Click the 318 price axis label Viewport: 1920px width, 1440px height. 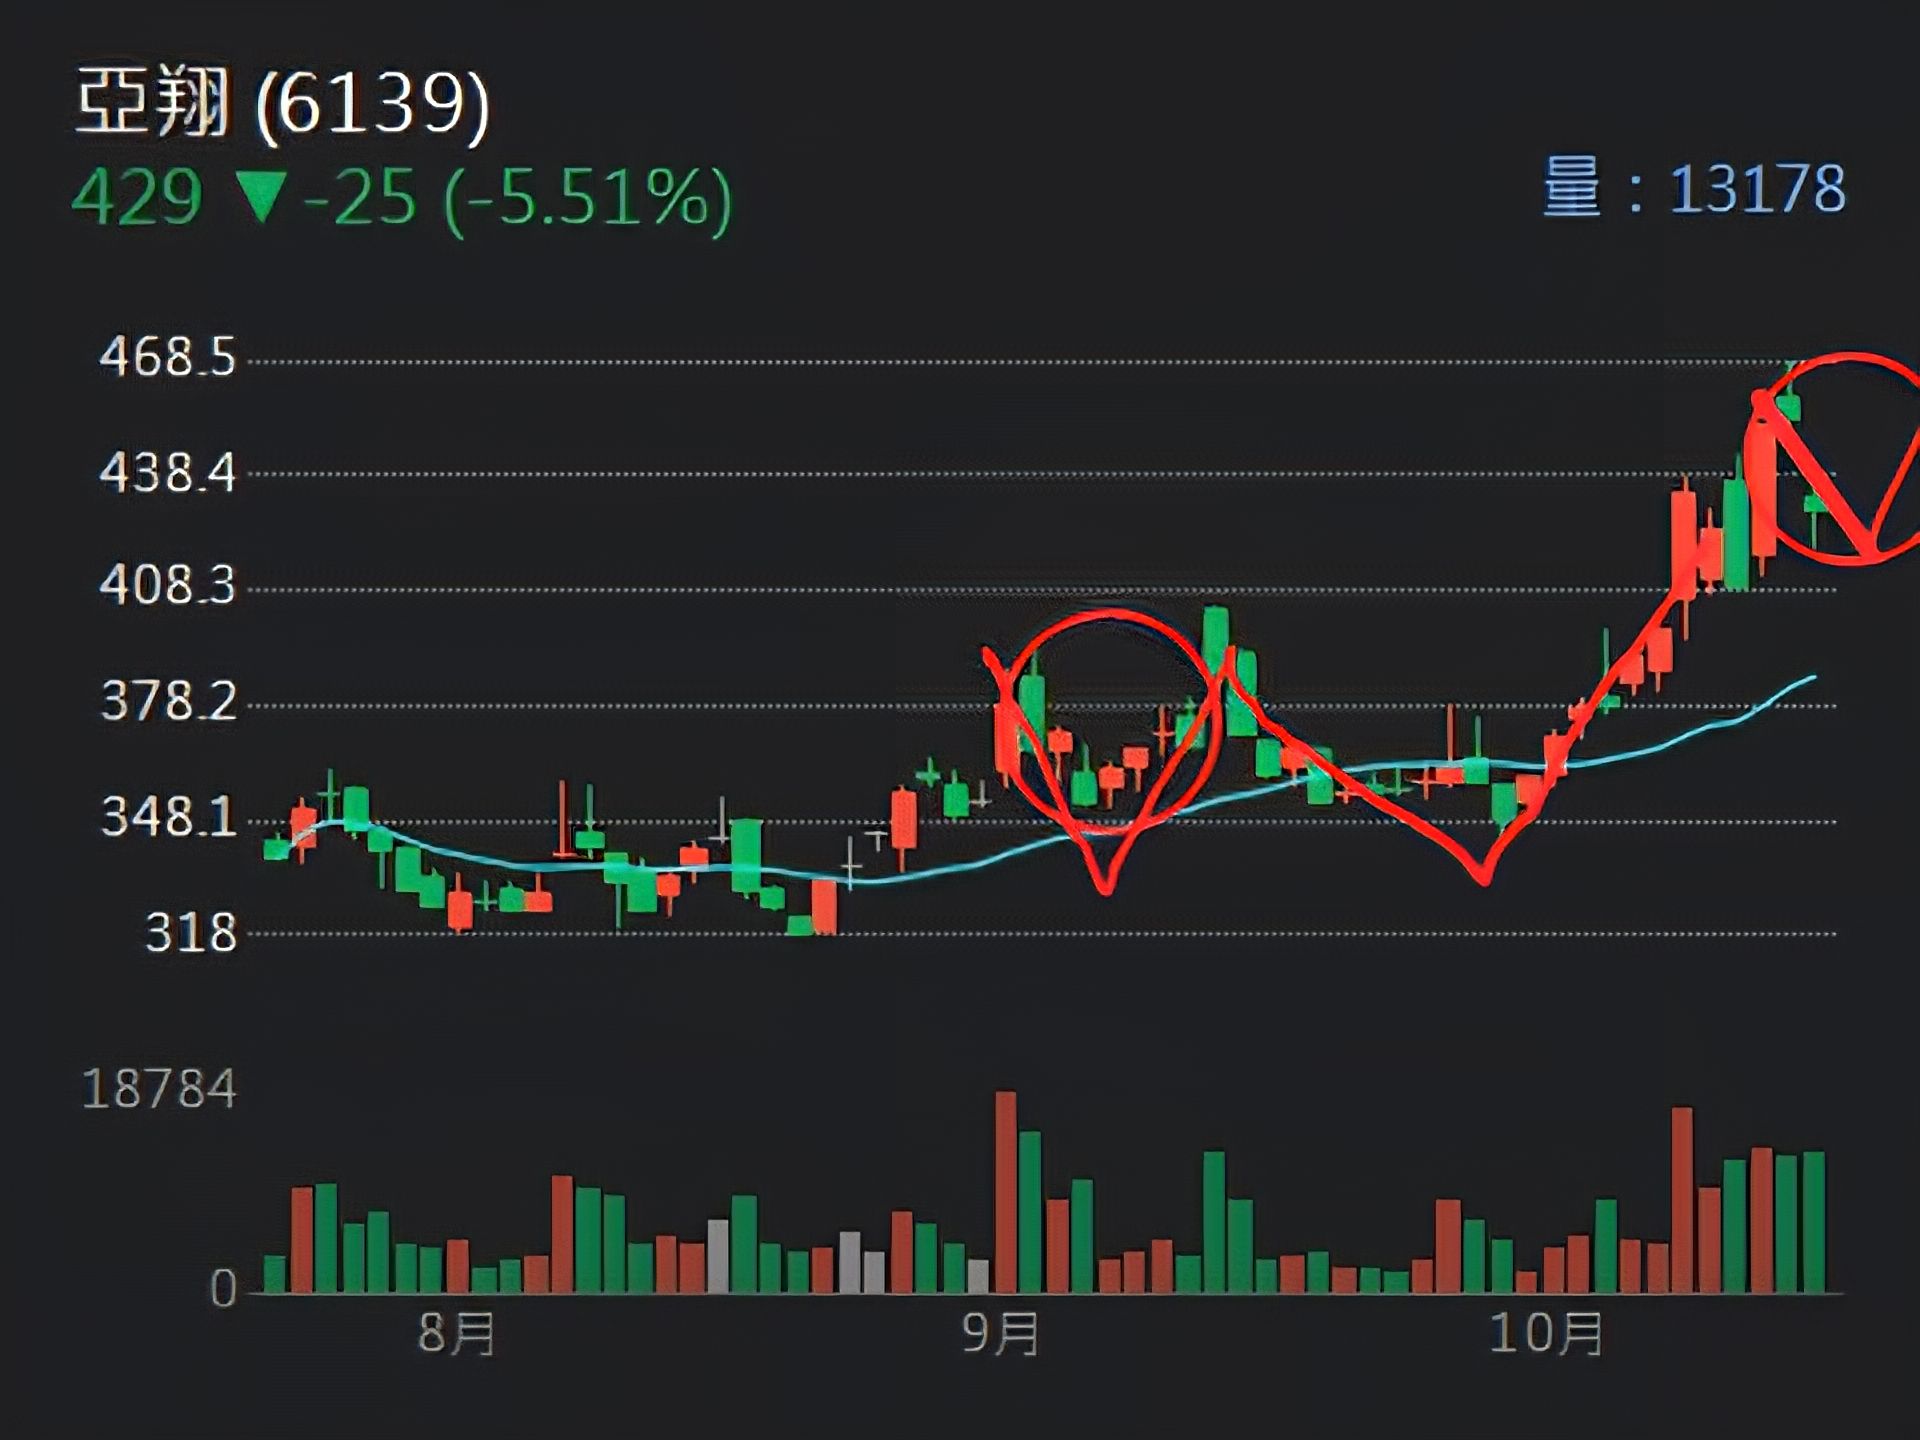(191, 934)
